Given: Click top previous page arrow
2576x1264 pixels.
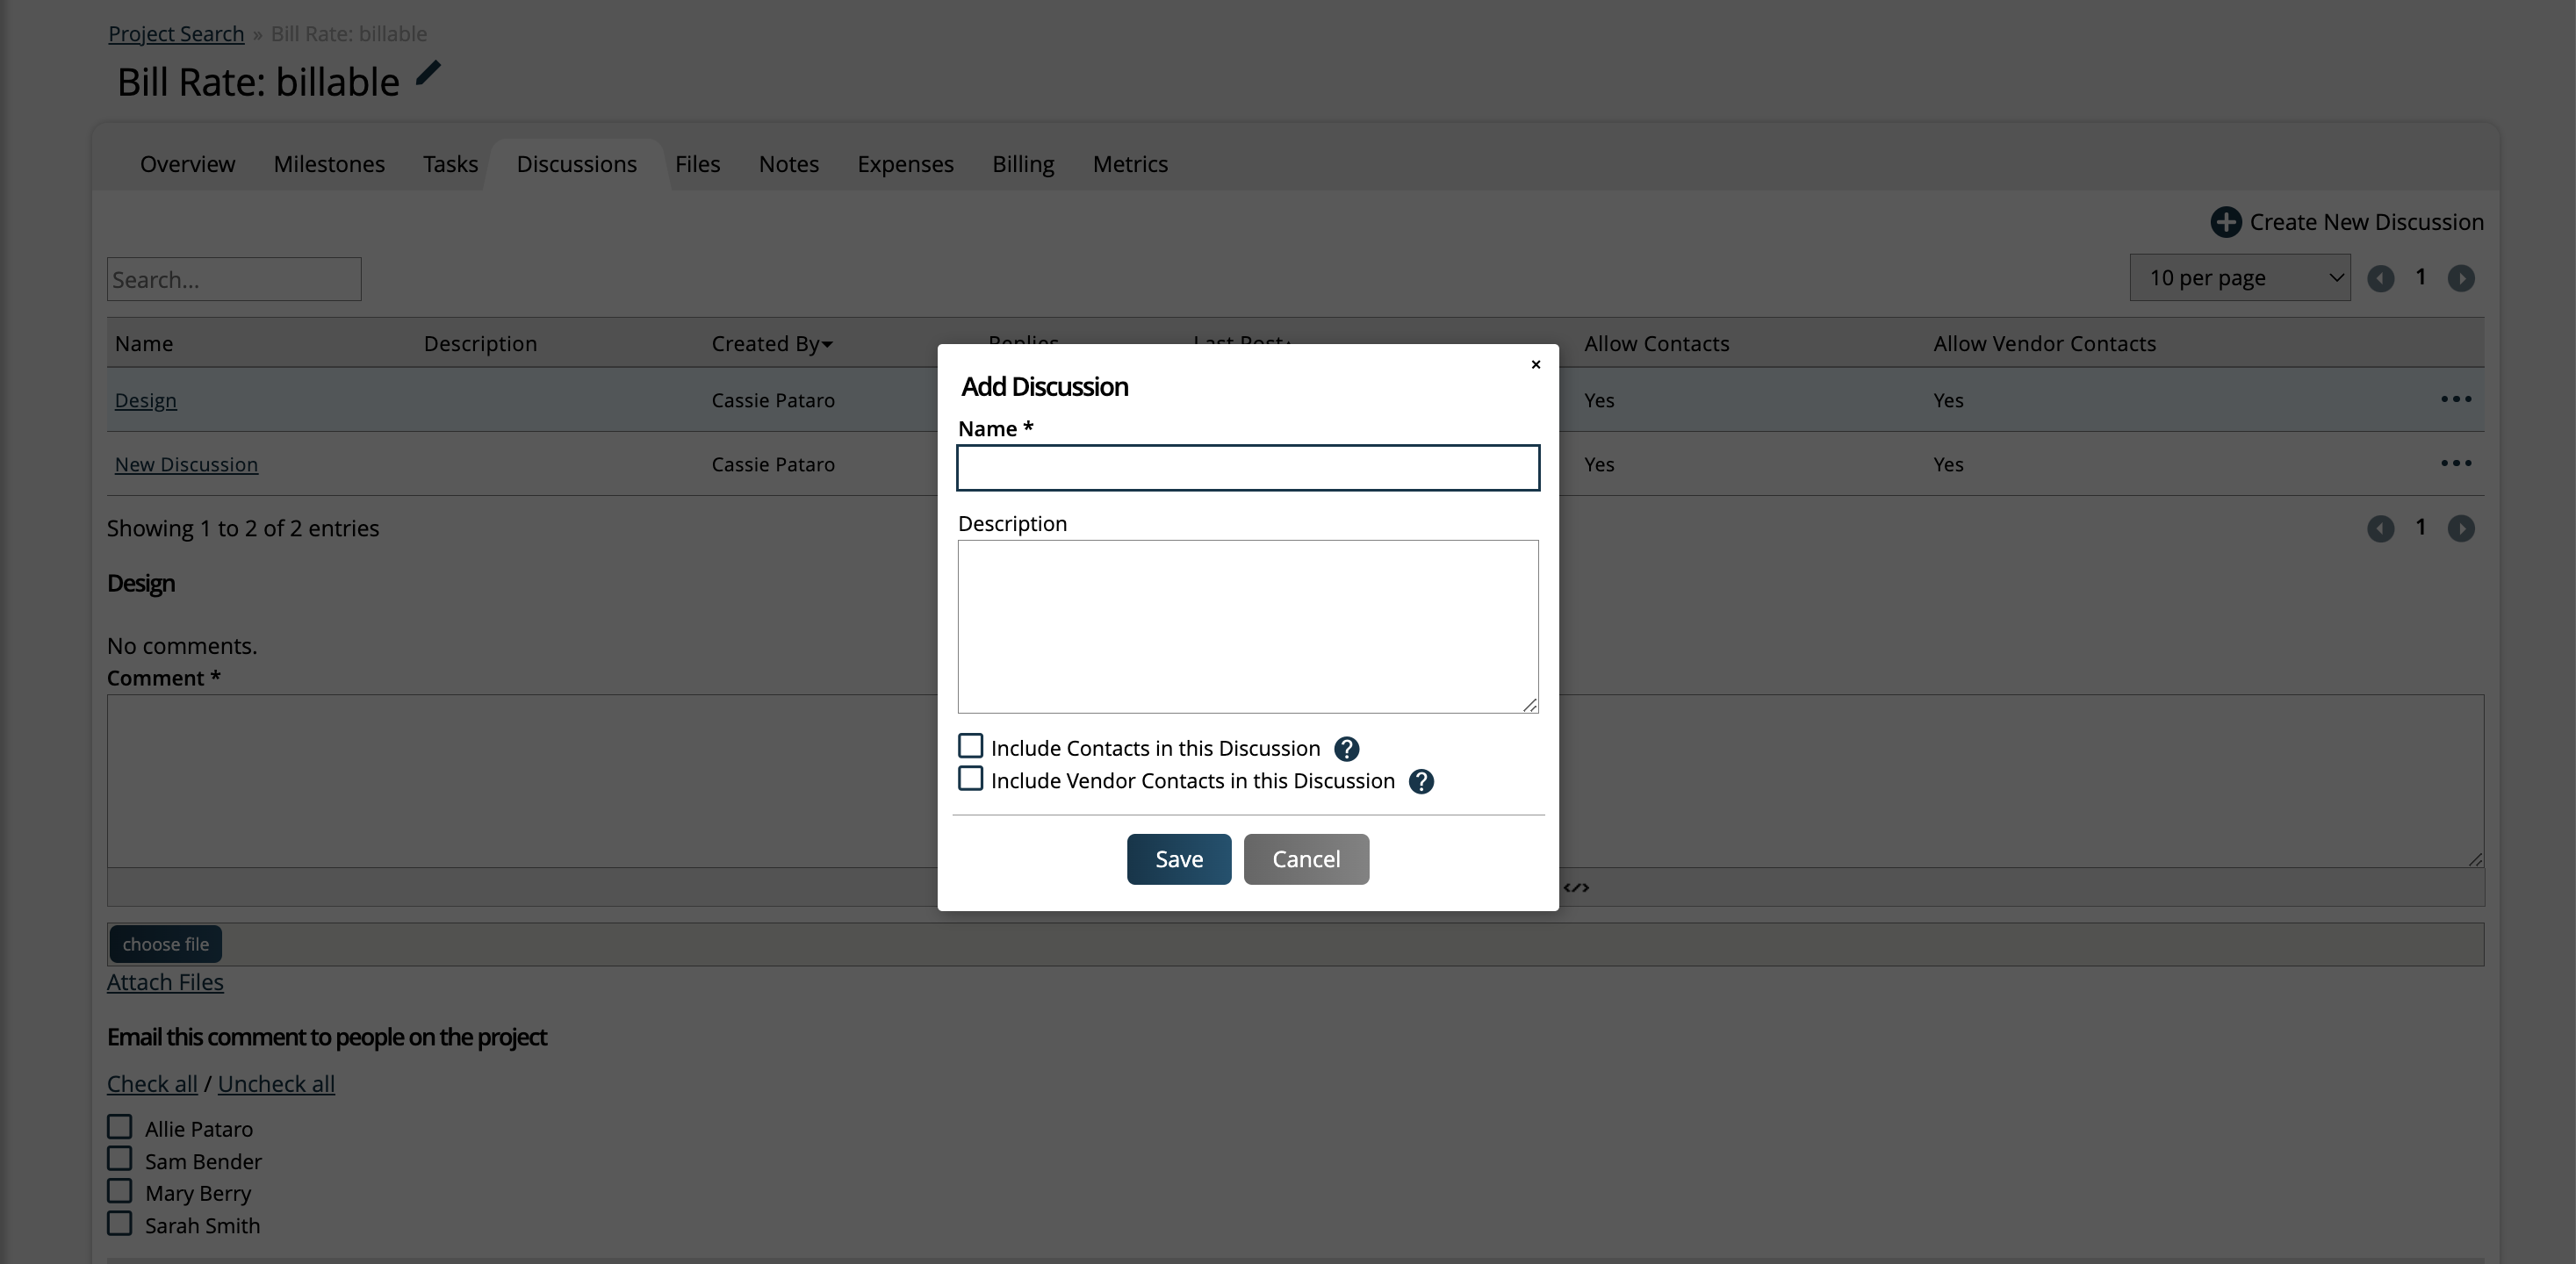Looking at the screenshot, I should [2380, 279].
